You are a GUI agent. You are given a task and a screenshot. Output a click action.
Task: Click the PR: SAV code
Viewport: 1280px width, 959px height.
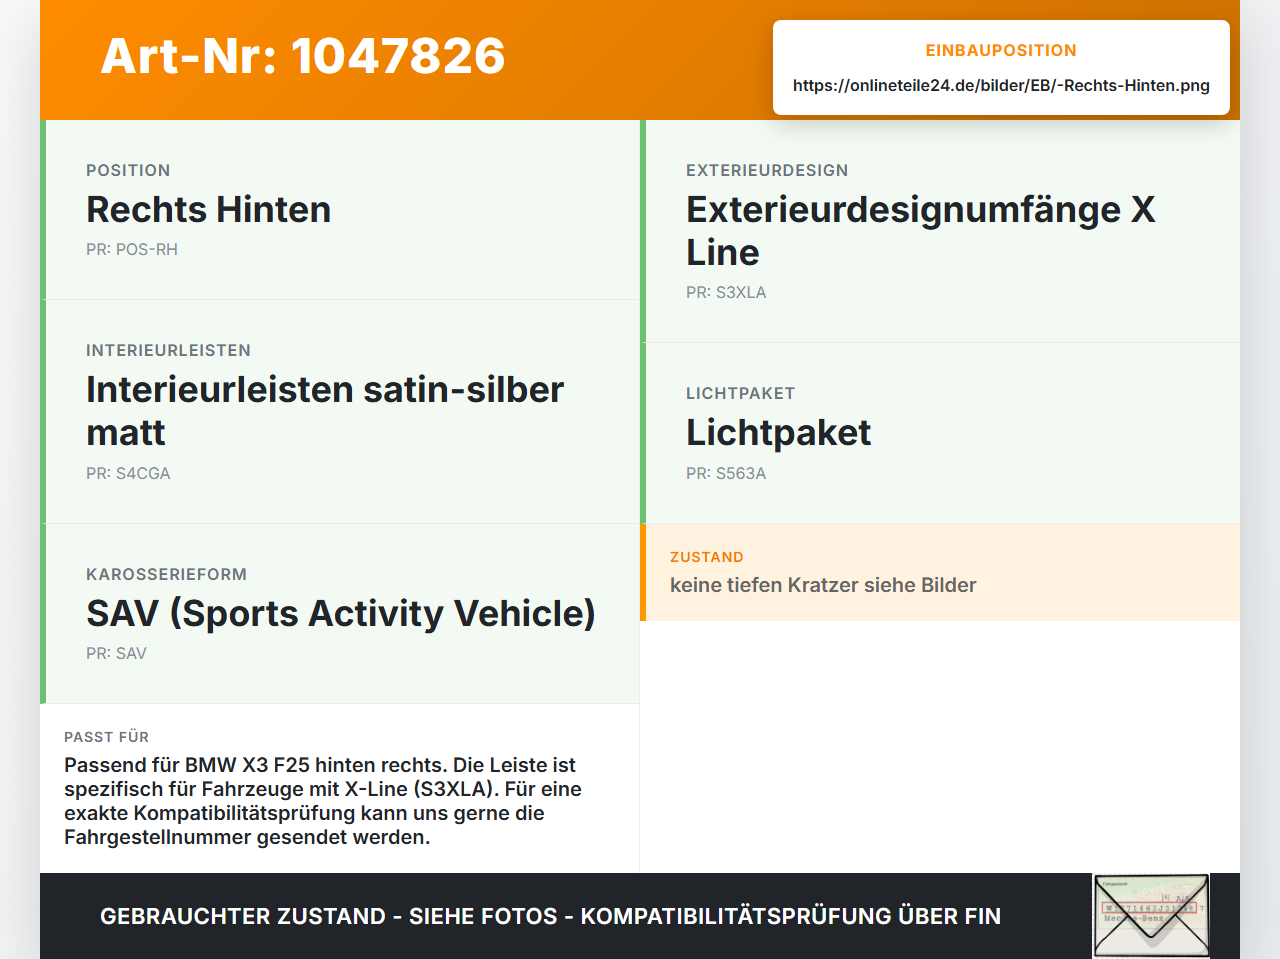(116, 653)
